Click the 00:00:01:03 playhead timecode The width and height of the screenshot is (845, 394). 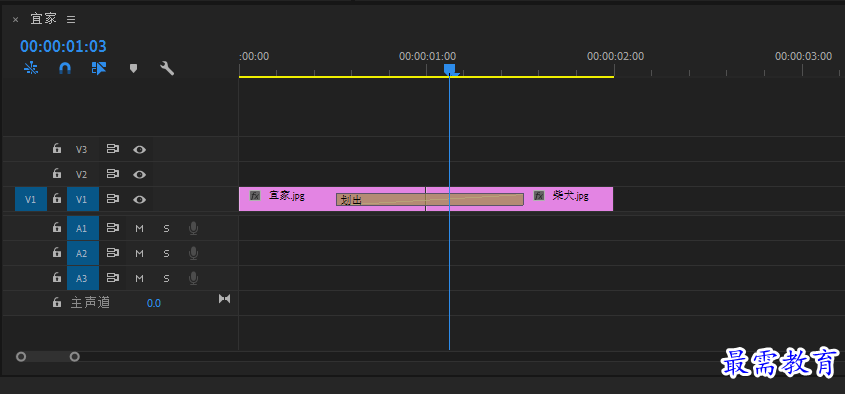click(x=63, y=46)
